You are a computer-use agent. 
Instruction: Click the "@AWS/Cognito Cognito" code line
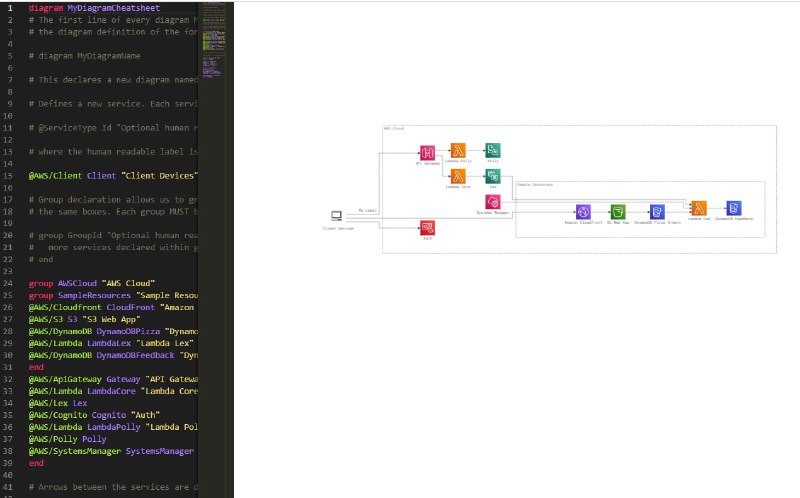(x=94, y=415)
